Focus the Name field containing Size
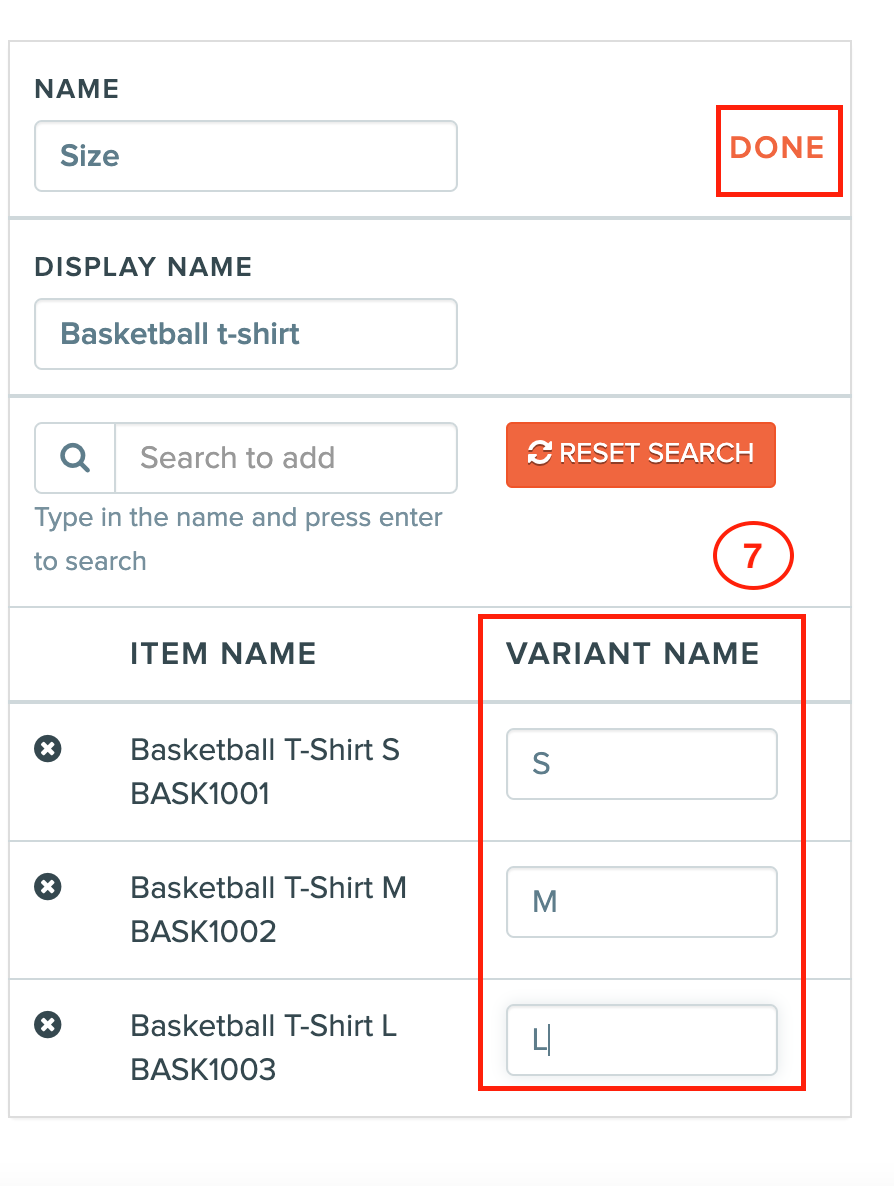894x1186 pixels. (x=246, y=156)
